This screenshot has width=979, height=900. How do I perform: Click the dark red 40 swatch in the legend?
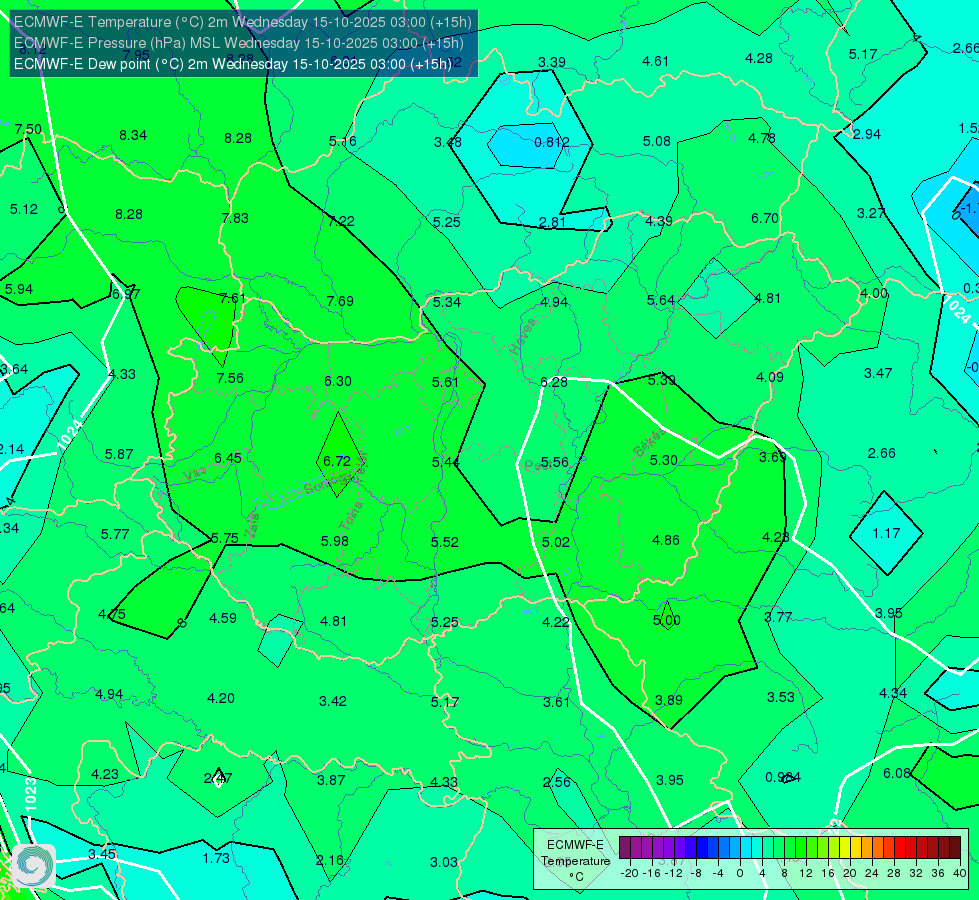[955, 847]
